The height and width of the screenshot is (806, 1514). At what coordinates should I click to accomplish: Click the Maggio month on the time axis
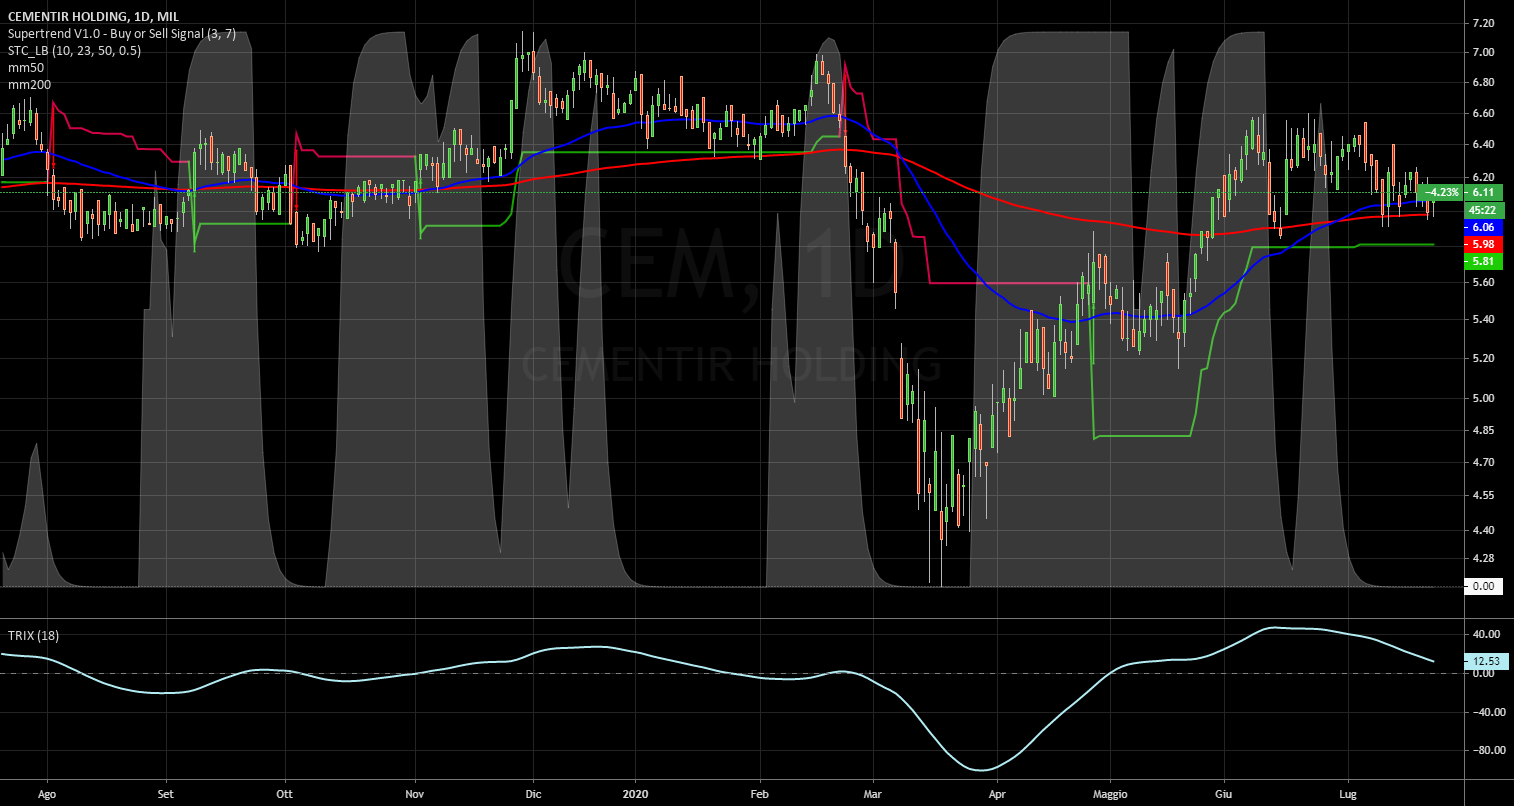[x=1109, y=795]
